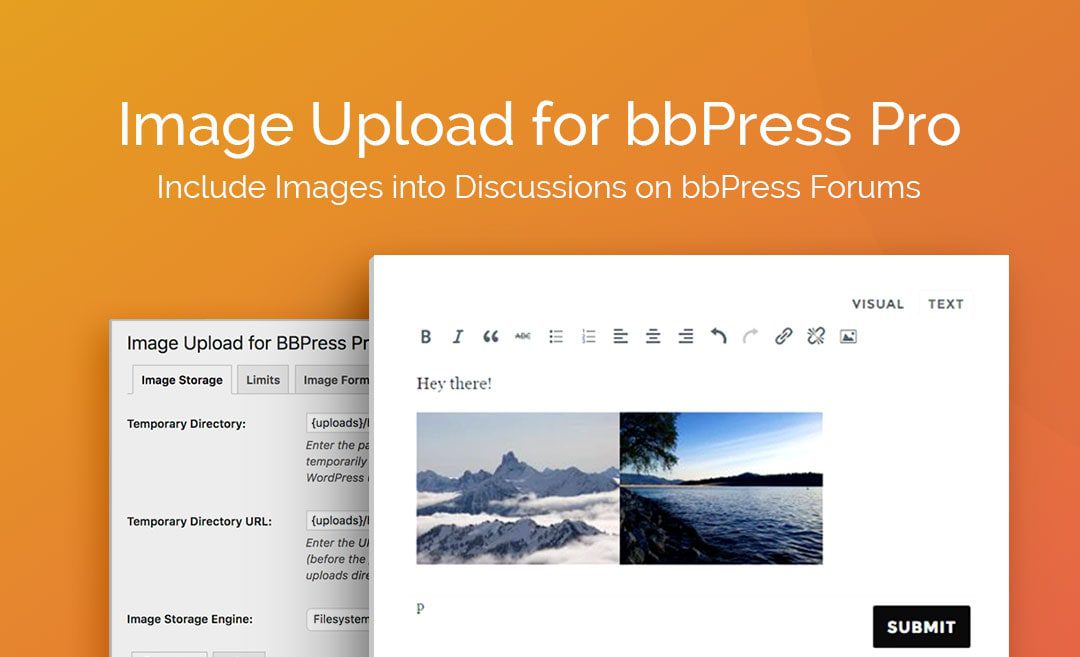Create a bulleted list
Image resolution: width=1080 pixels, height=657 pixels.
tap(556, 336)
